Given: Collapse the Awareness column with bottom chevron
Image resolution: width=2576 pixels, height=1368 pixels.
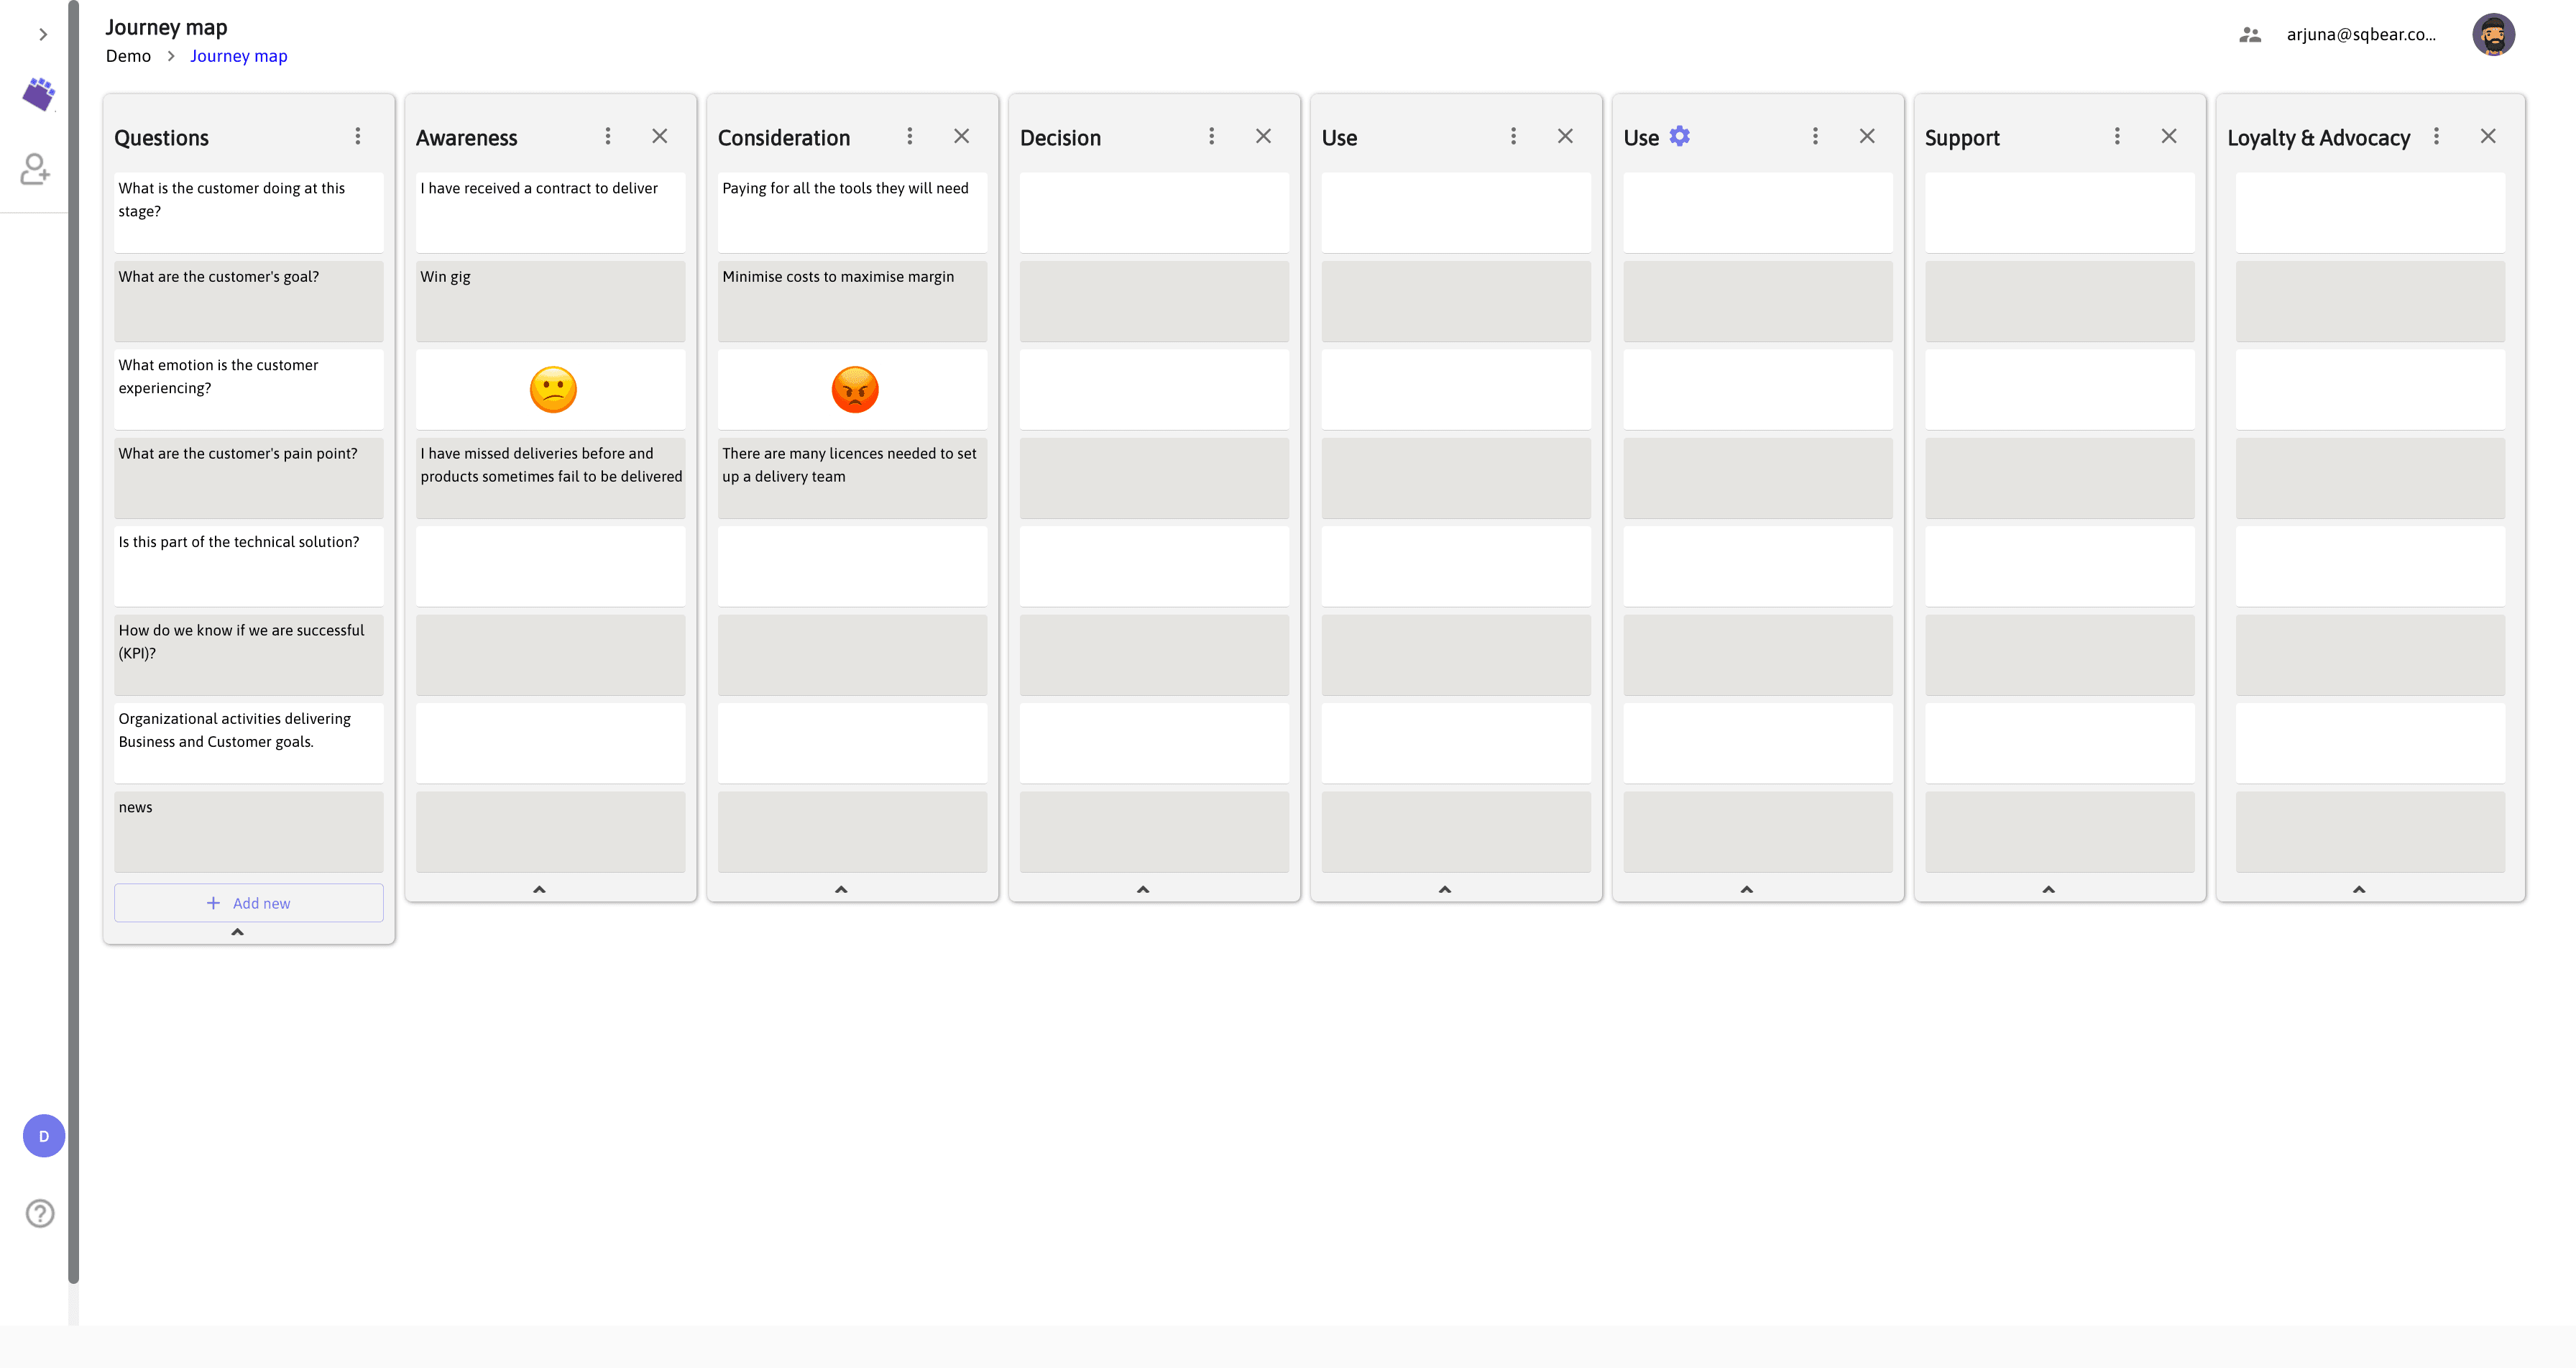Looking at the screenshot, I should [x=539, y=889].
